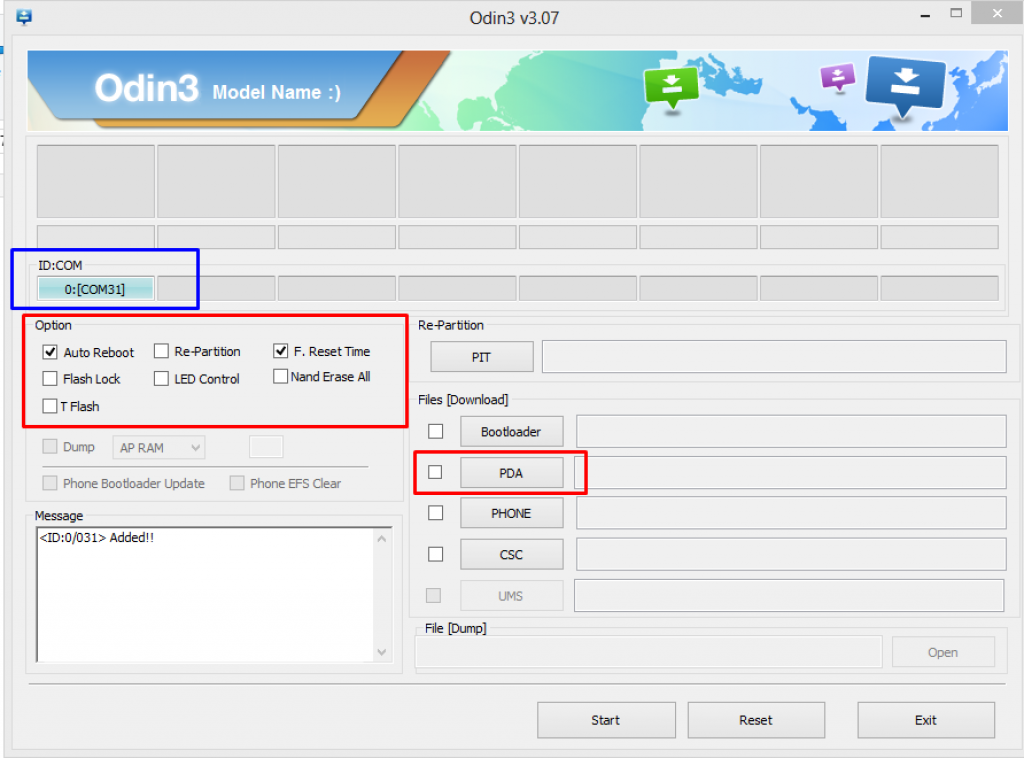Click the purple message bubble icon
The width and height of the screenshot is (1024, 758).
837,78
